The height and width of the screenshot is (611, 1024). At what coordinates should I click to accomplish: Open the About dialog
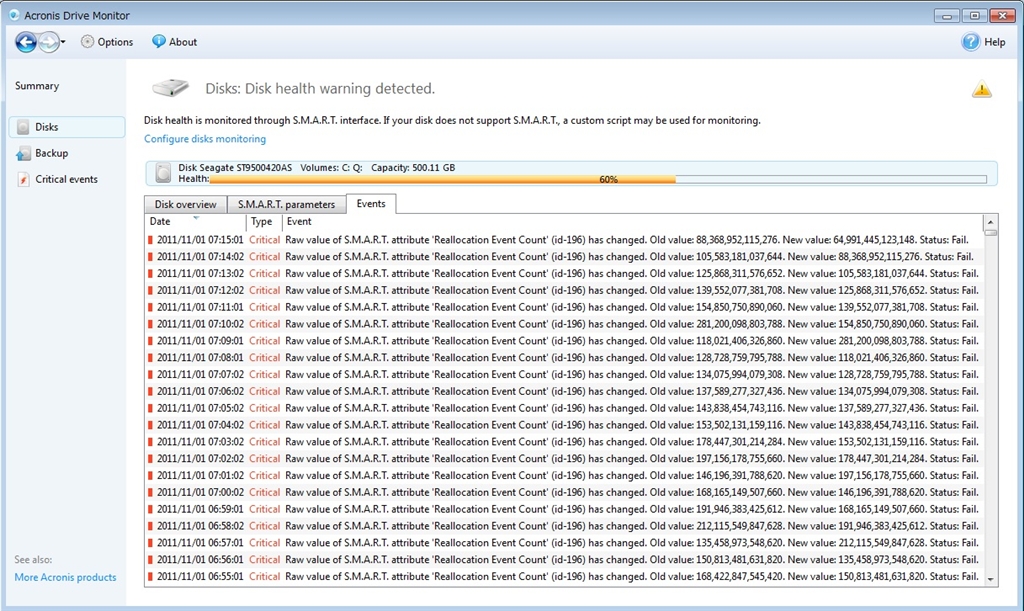tap(174, 42)
